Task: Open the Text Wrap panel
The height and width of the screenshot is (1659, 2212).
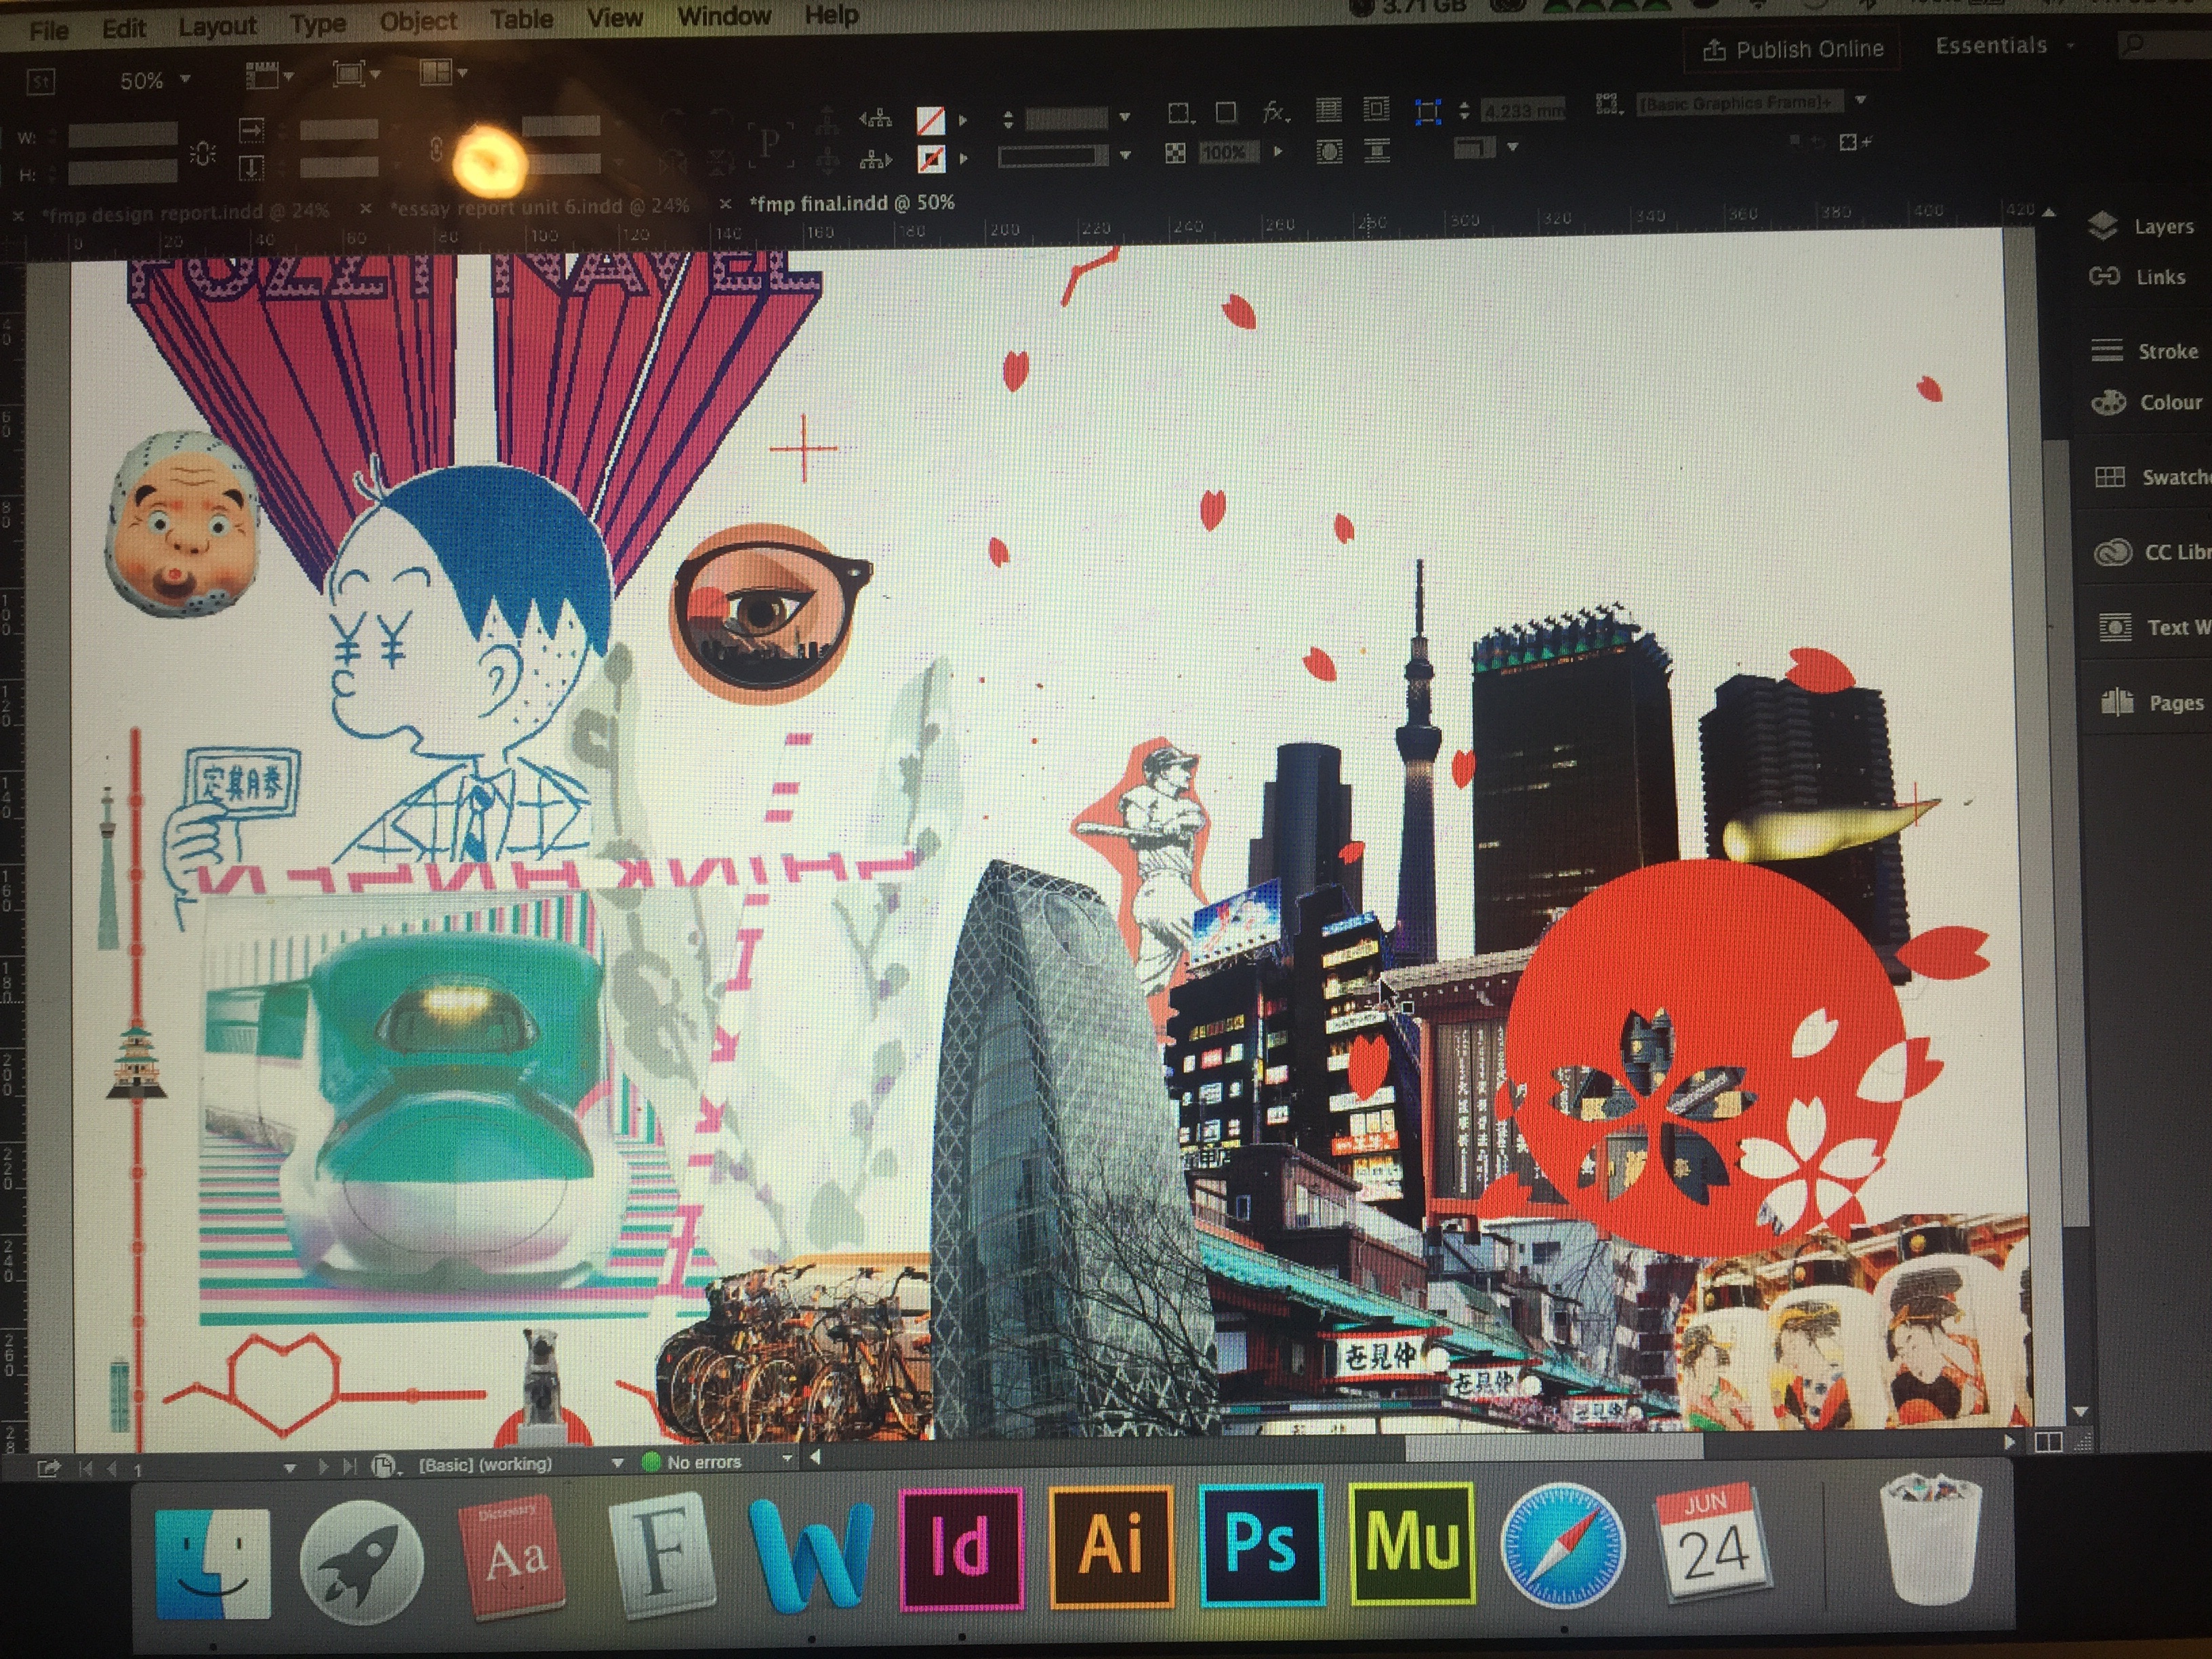Action: 2154,627
